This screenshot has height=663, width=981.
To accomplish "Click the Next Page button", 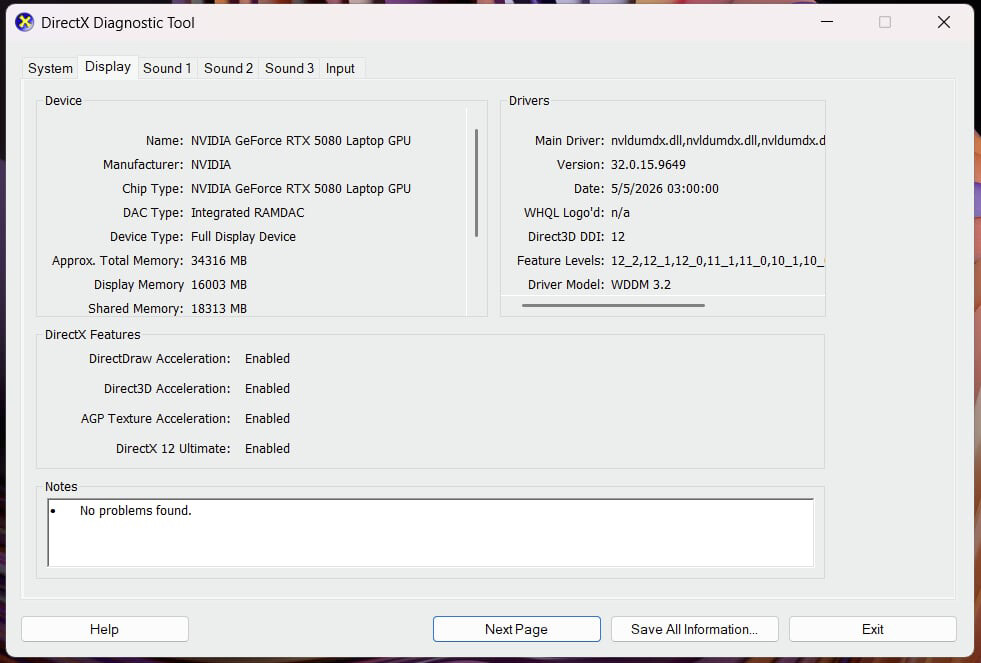I will pos(517,629).
